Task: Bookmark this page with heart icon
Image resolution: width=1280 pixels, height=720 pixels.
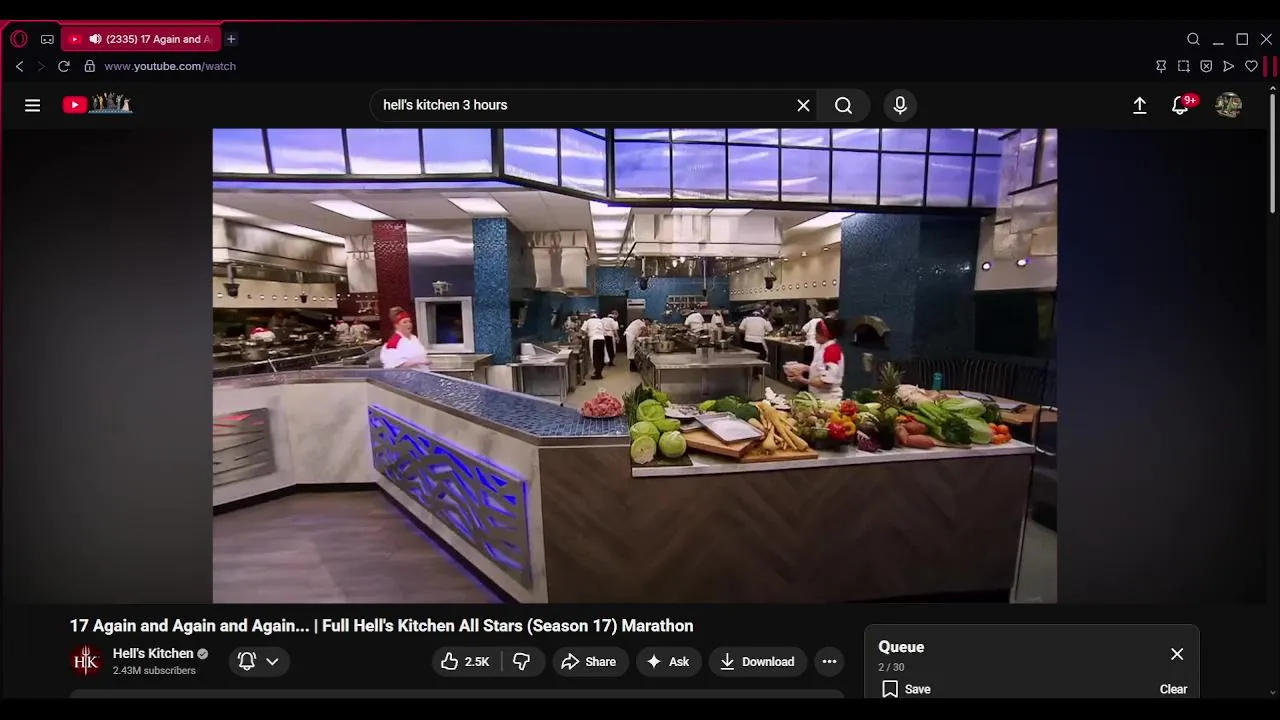Action: coord(1251,66)
